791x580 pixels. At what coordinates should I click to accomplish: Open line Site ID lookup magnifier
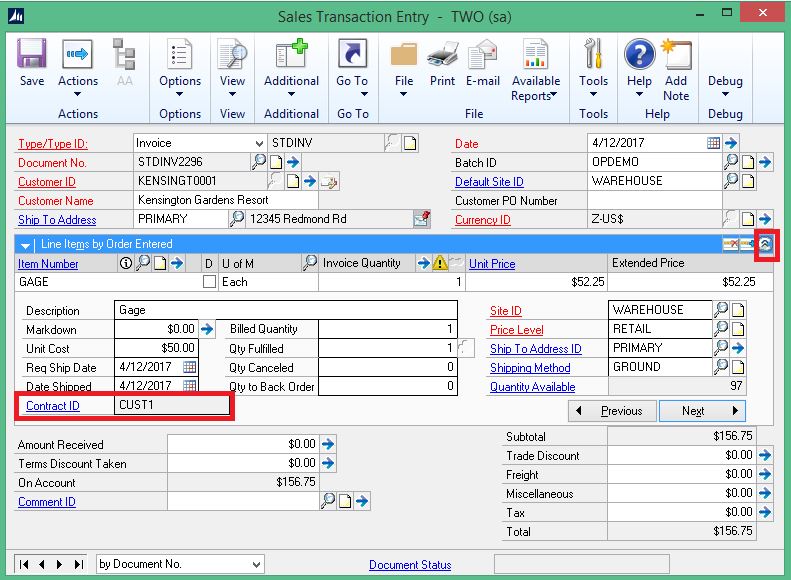[721, 310]
